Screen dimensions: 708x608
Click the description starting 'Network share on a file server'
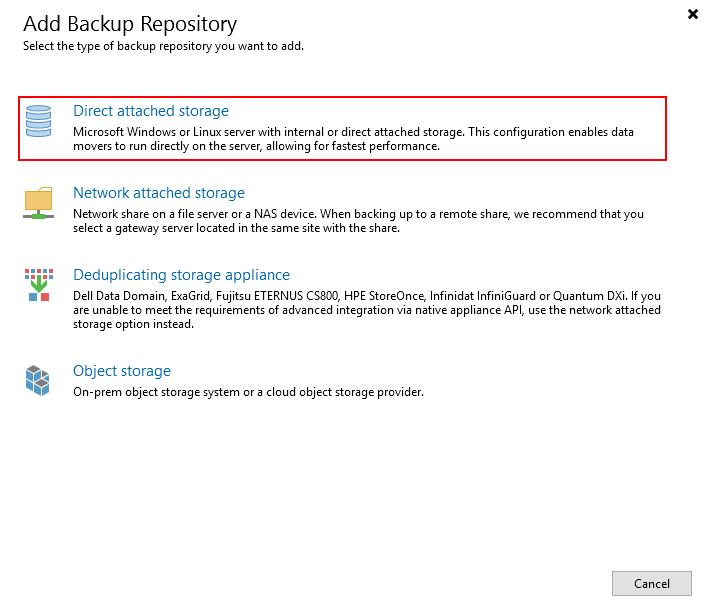[359, 221]
